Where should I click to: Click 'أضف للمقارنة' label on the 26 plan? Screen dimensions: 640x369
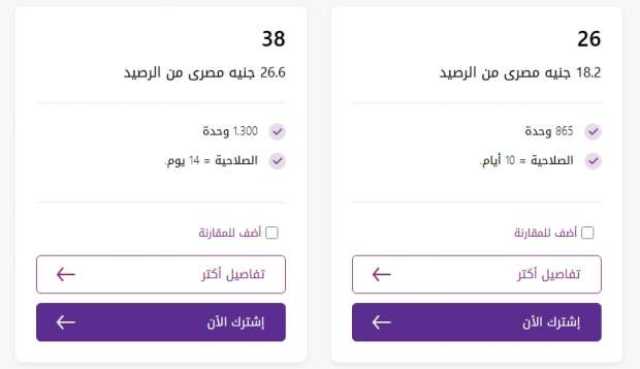coord(545,233)
